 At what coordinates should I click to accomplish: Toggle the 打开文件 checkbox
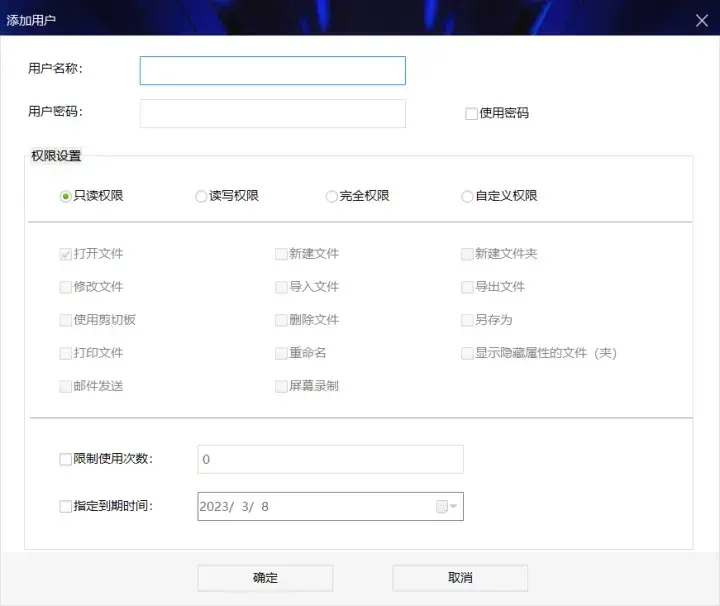(66, 254)
